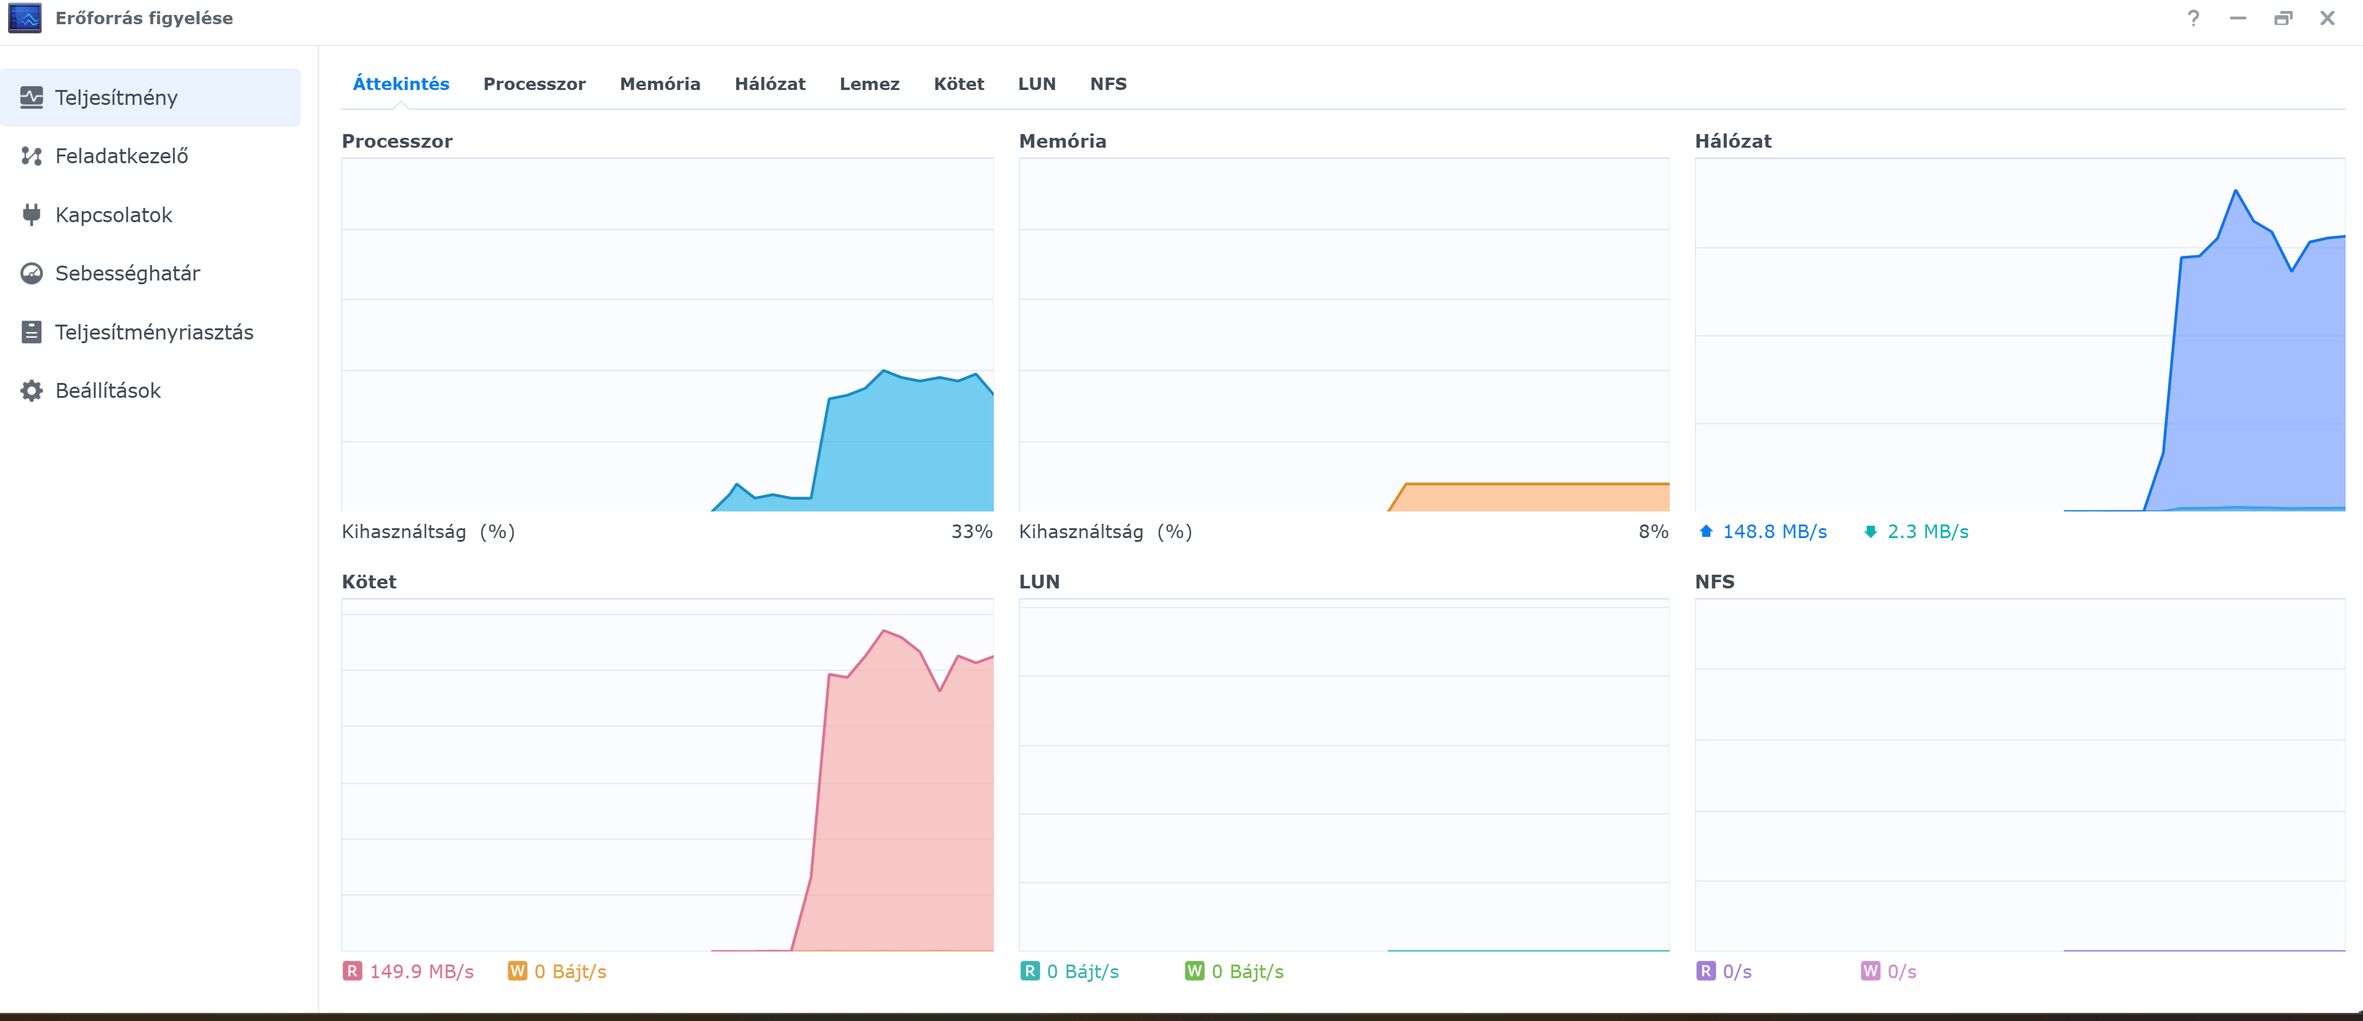This screenshot has height=1021, width=2363.
Task: Click the Hálózat traffic chart
Action: pyautogui.click(x=2020, y=335)
